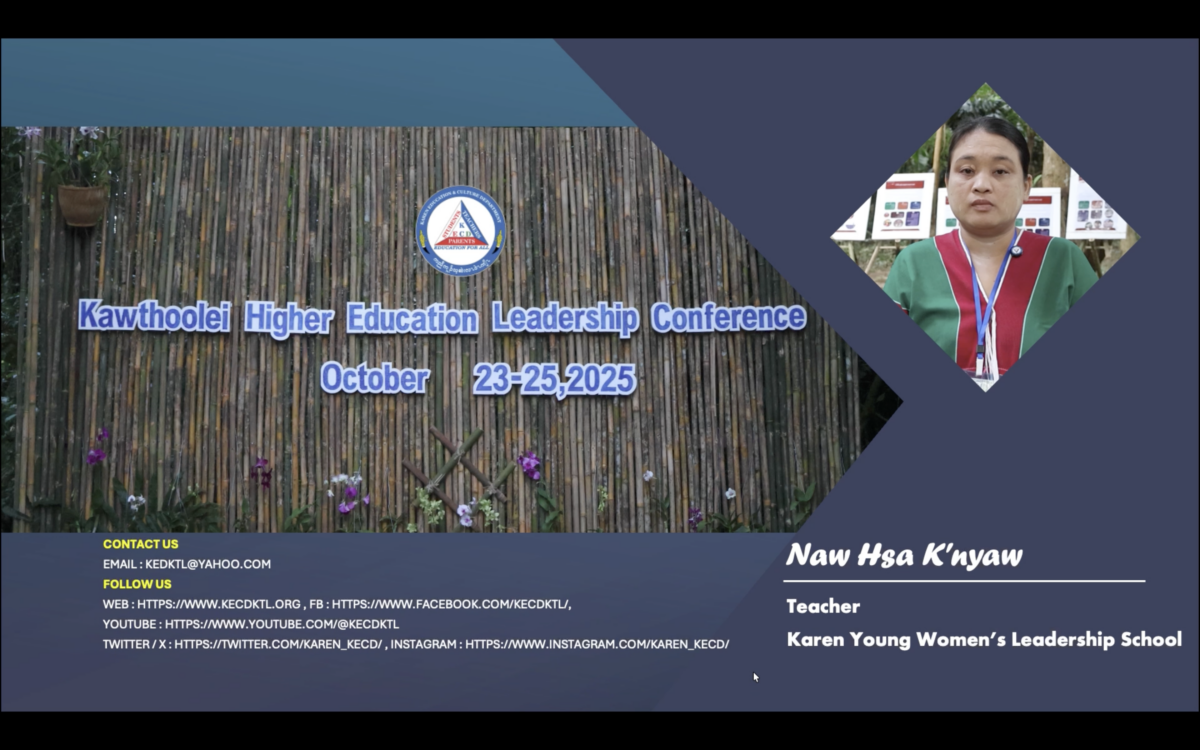Open the Facebook KECDKTL page link
Image resolution: width=1200 pixels, height=750 pixels.
pos(450,604)
